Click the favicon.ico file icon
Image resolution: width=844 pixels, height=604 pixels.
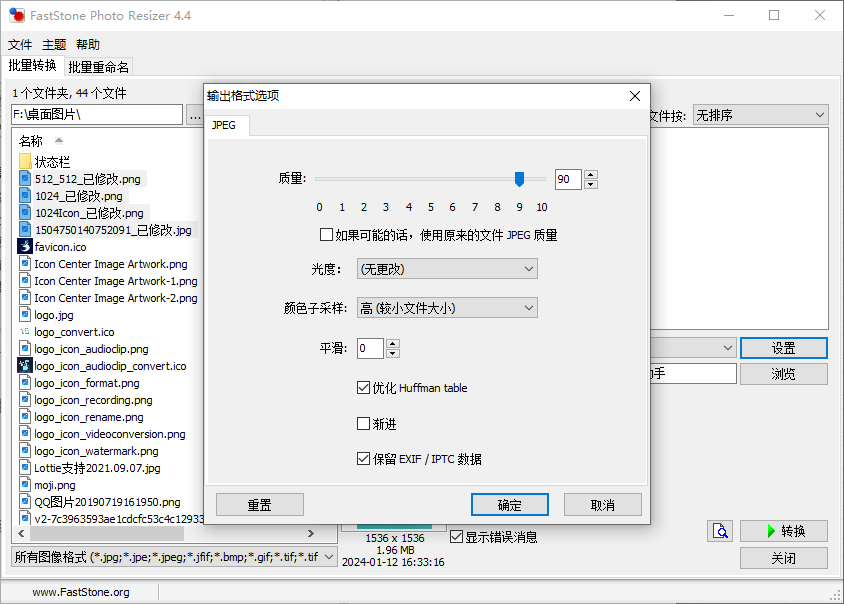(25, 246)
